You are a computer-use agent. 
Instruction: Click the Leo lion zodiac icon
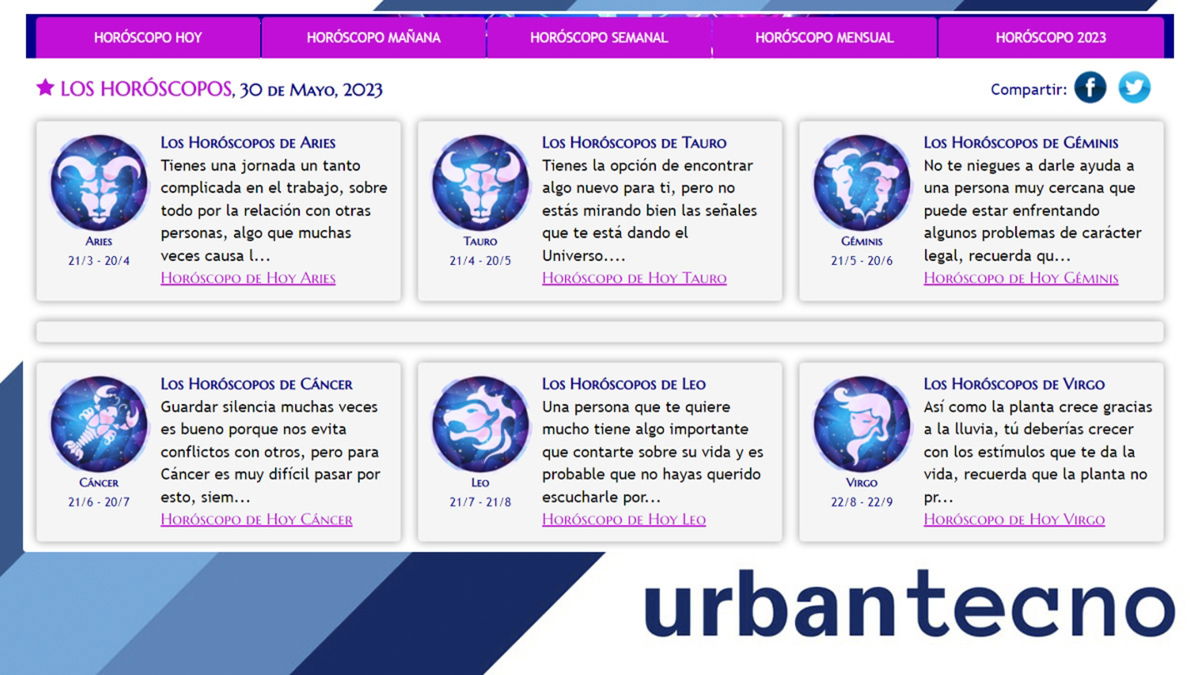pos(479,424)
